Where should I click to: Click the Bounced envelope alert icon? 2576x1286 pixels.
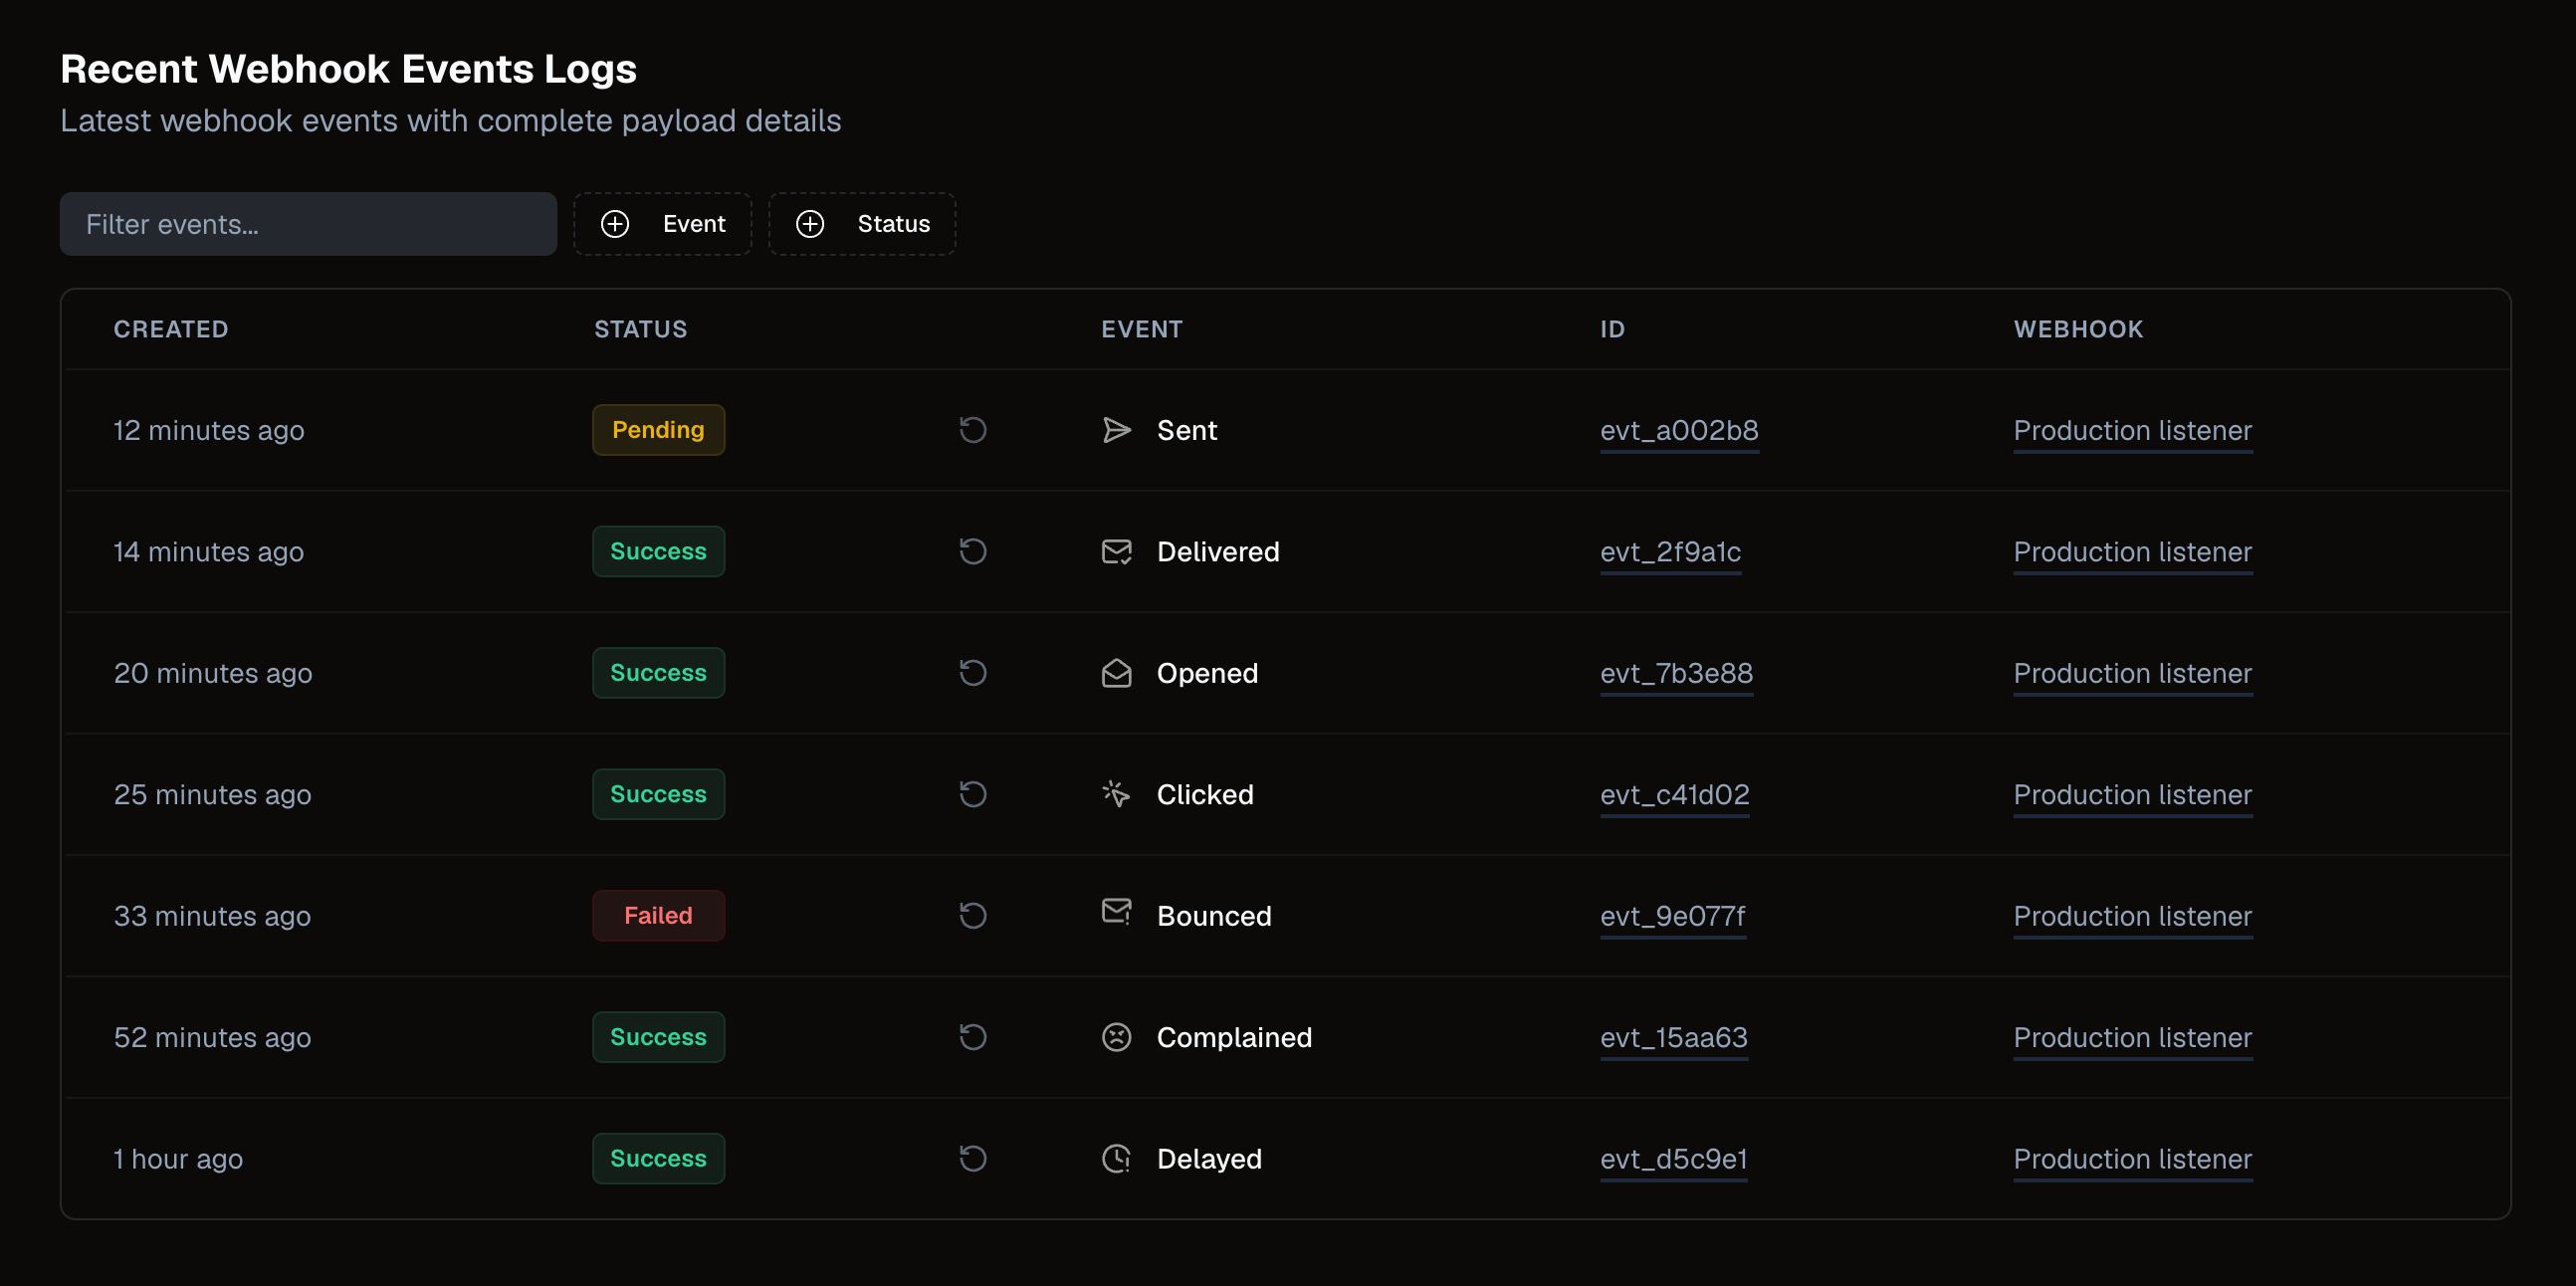click(1116, 912)
